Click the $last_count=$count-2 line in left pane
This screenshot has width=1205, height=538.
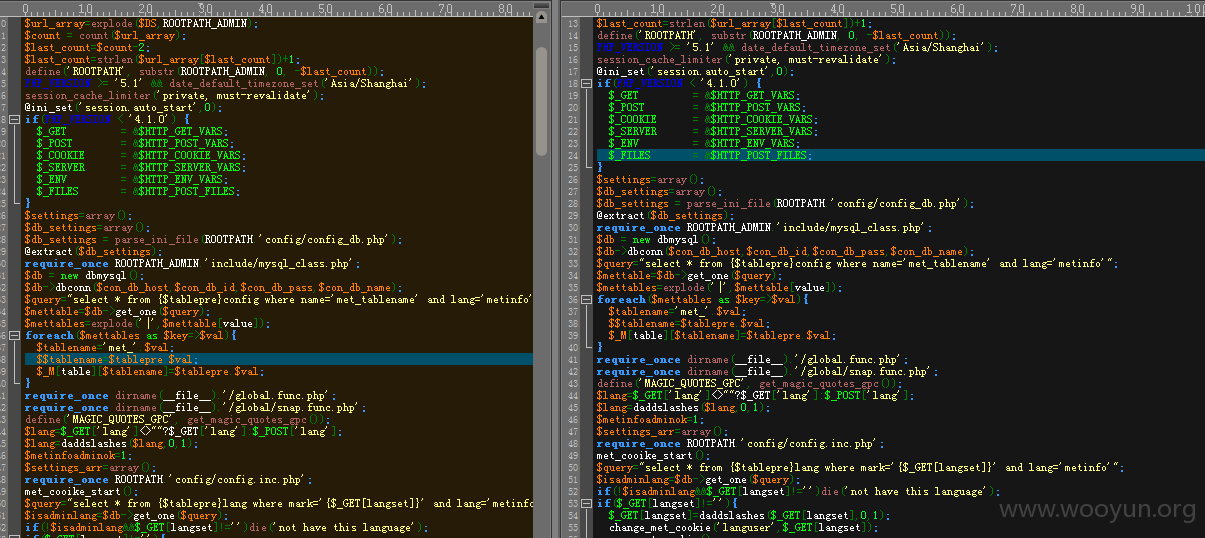pyautogui.click(x=88, y=47)
